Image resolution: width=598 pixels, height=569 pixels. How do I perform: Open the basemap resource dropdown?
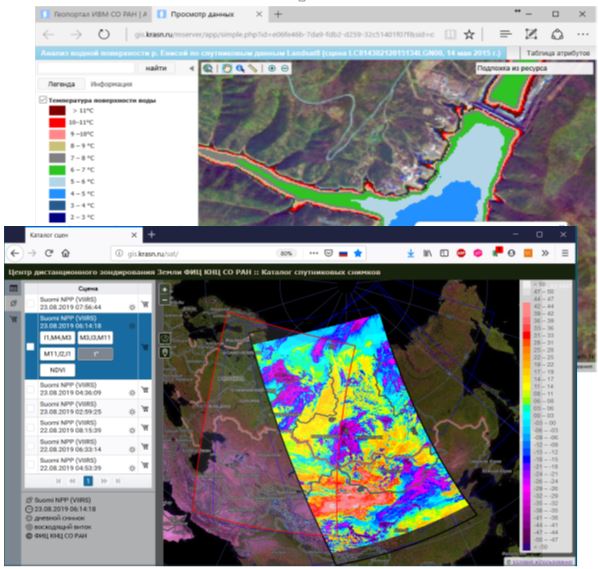(x=534, y=68)
